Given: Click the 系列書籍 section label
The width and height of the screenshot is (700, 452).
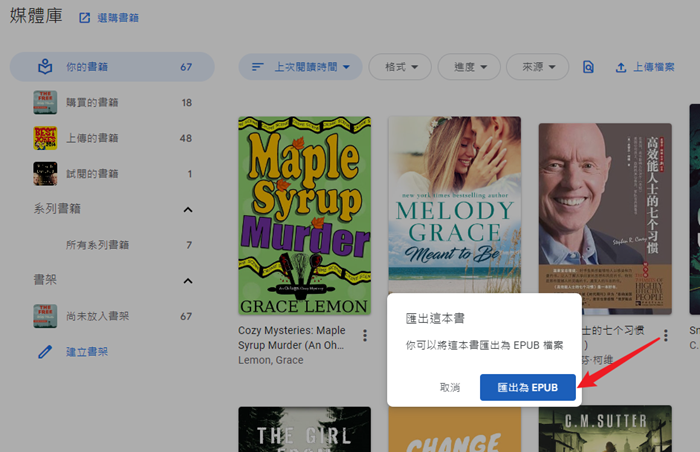Looking at the screenshot, I should click(x=57, y=209).
